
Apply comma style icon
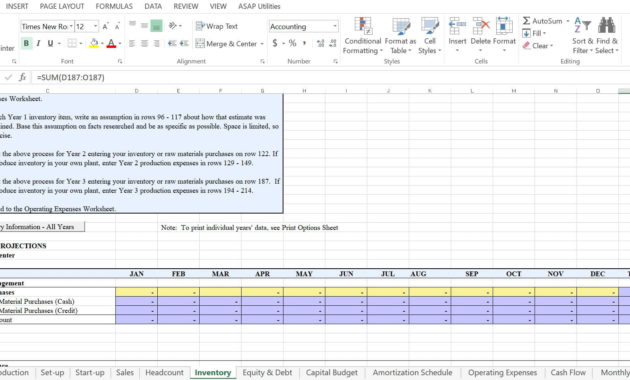305,43
